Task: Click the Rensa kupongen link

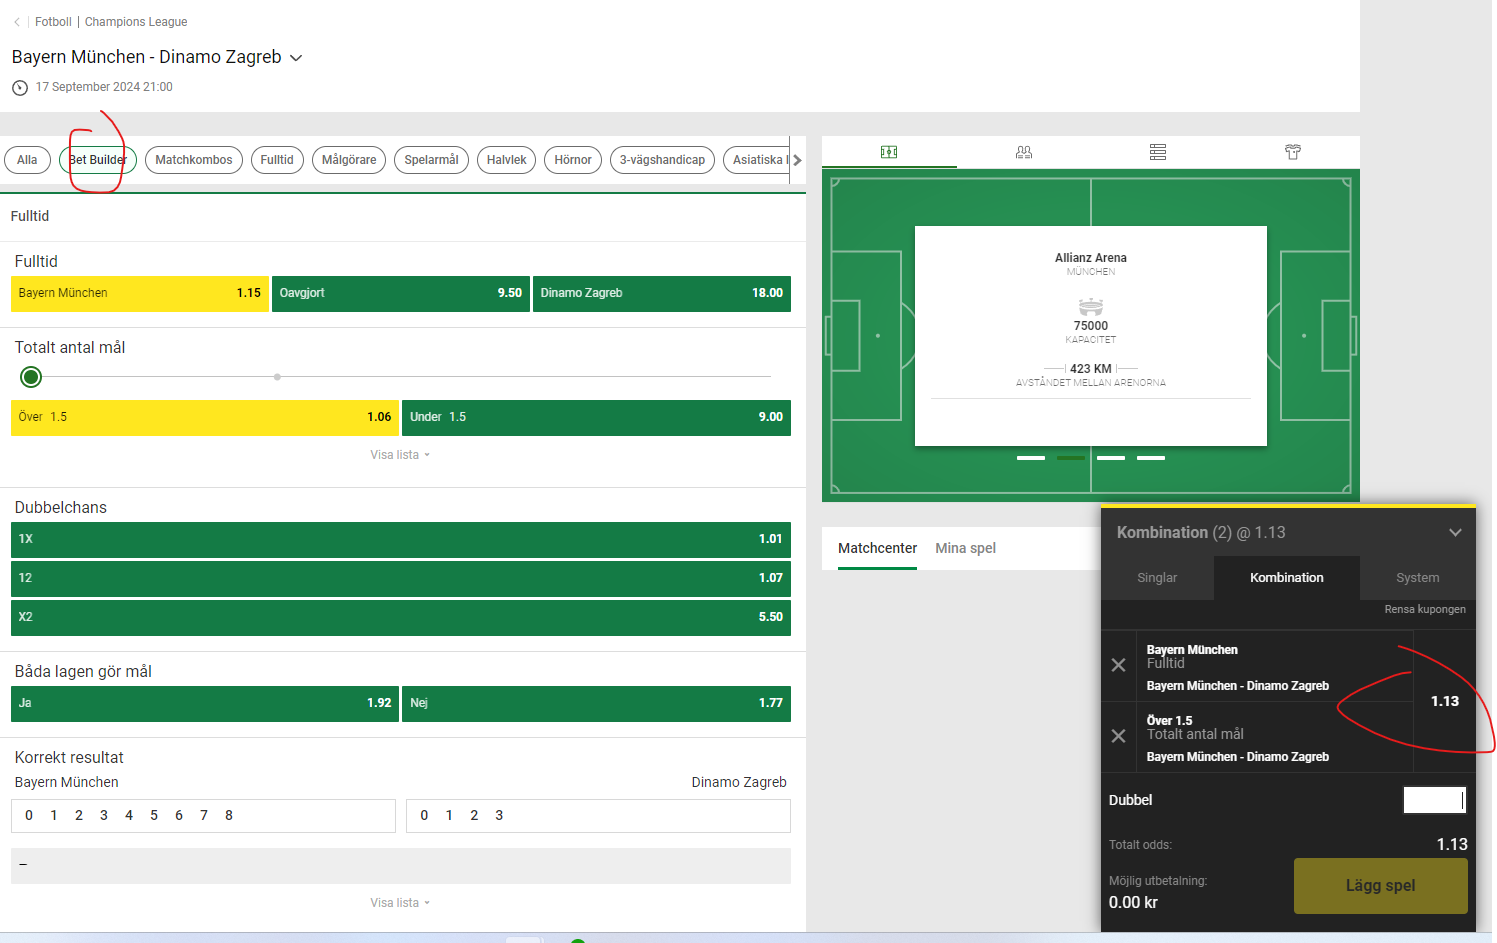Action: [1424, 609]
